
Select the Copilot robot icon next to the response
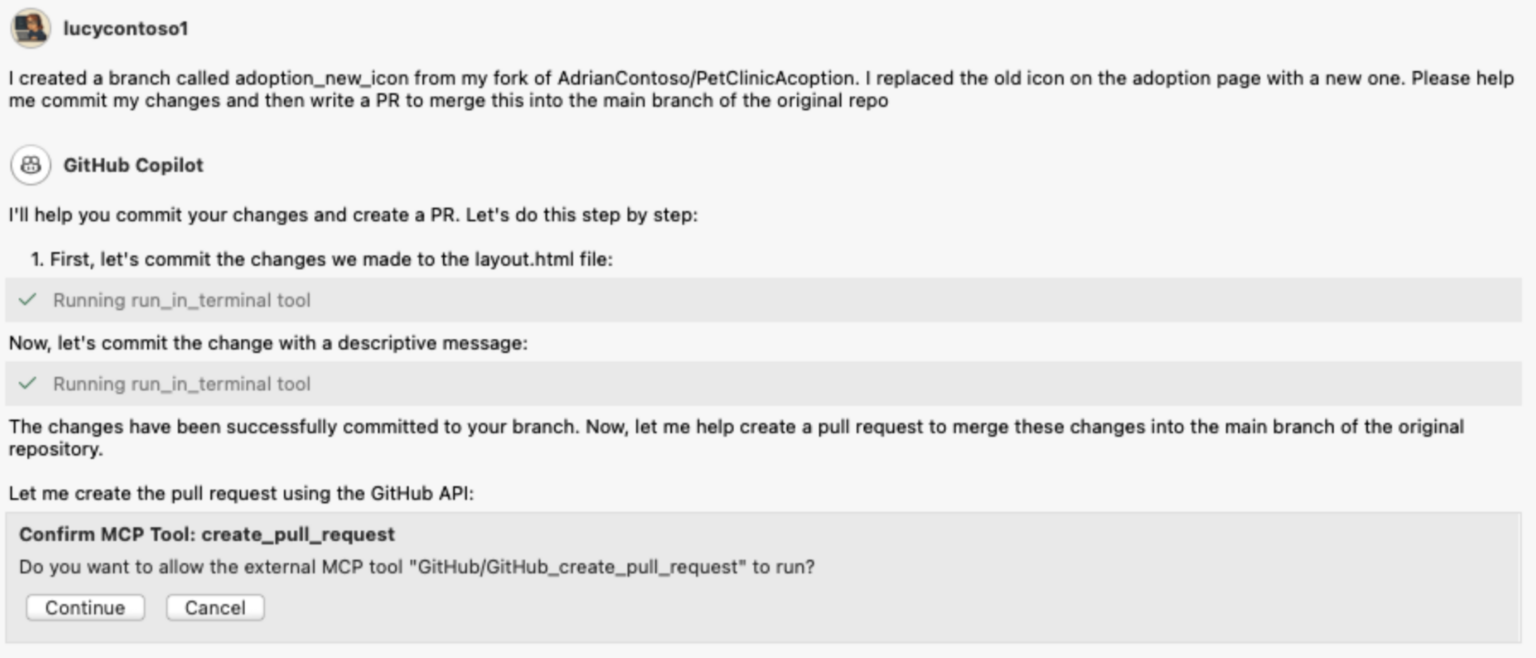29,164
